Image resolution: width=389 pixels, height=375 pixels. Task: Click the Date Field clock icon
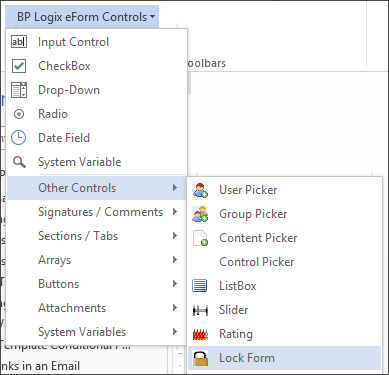point(19,138)
